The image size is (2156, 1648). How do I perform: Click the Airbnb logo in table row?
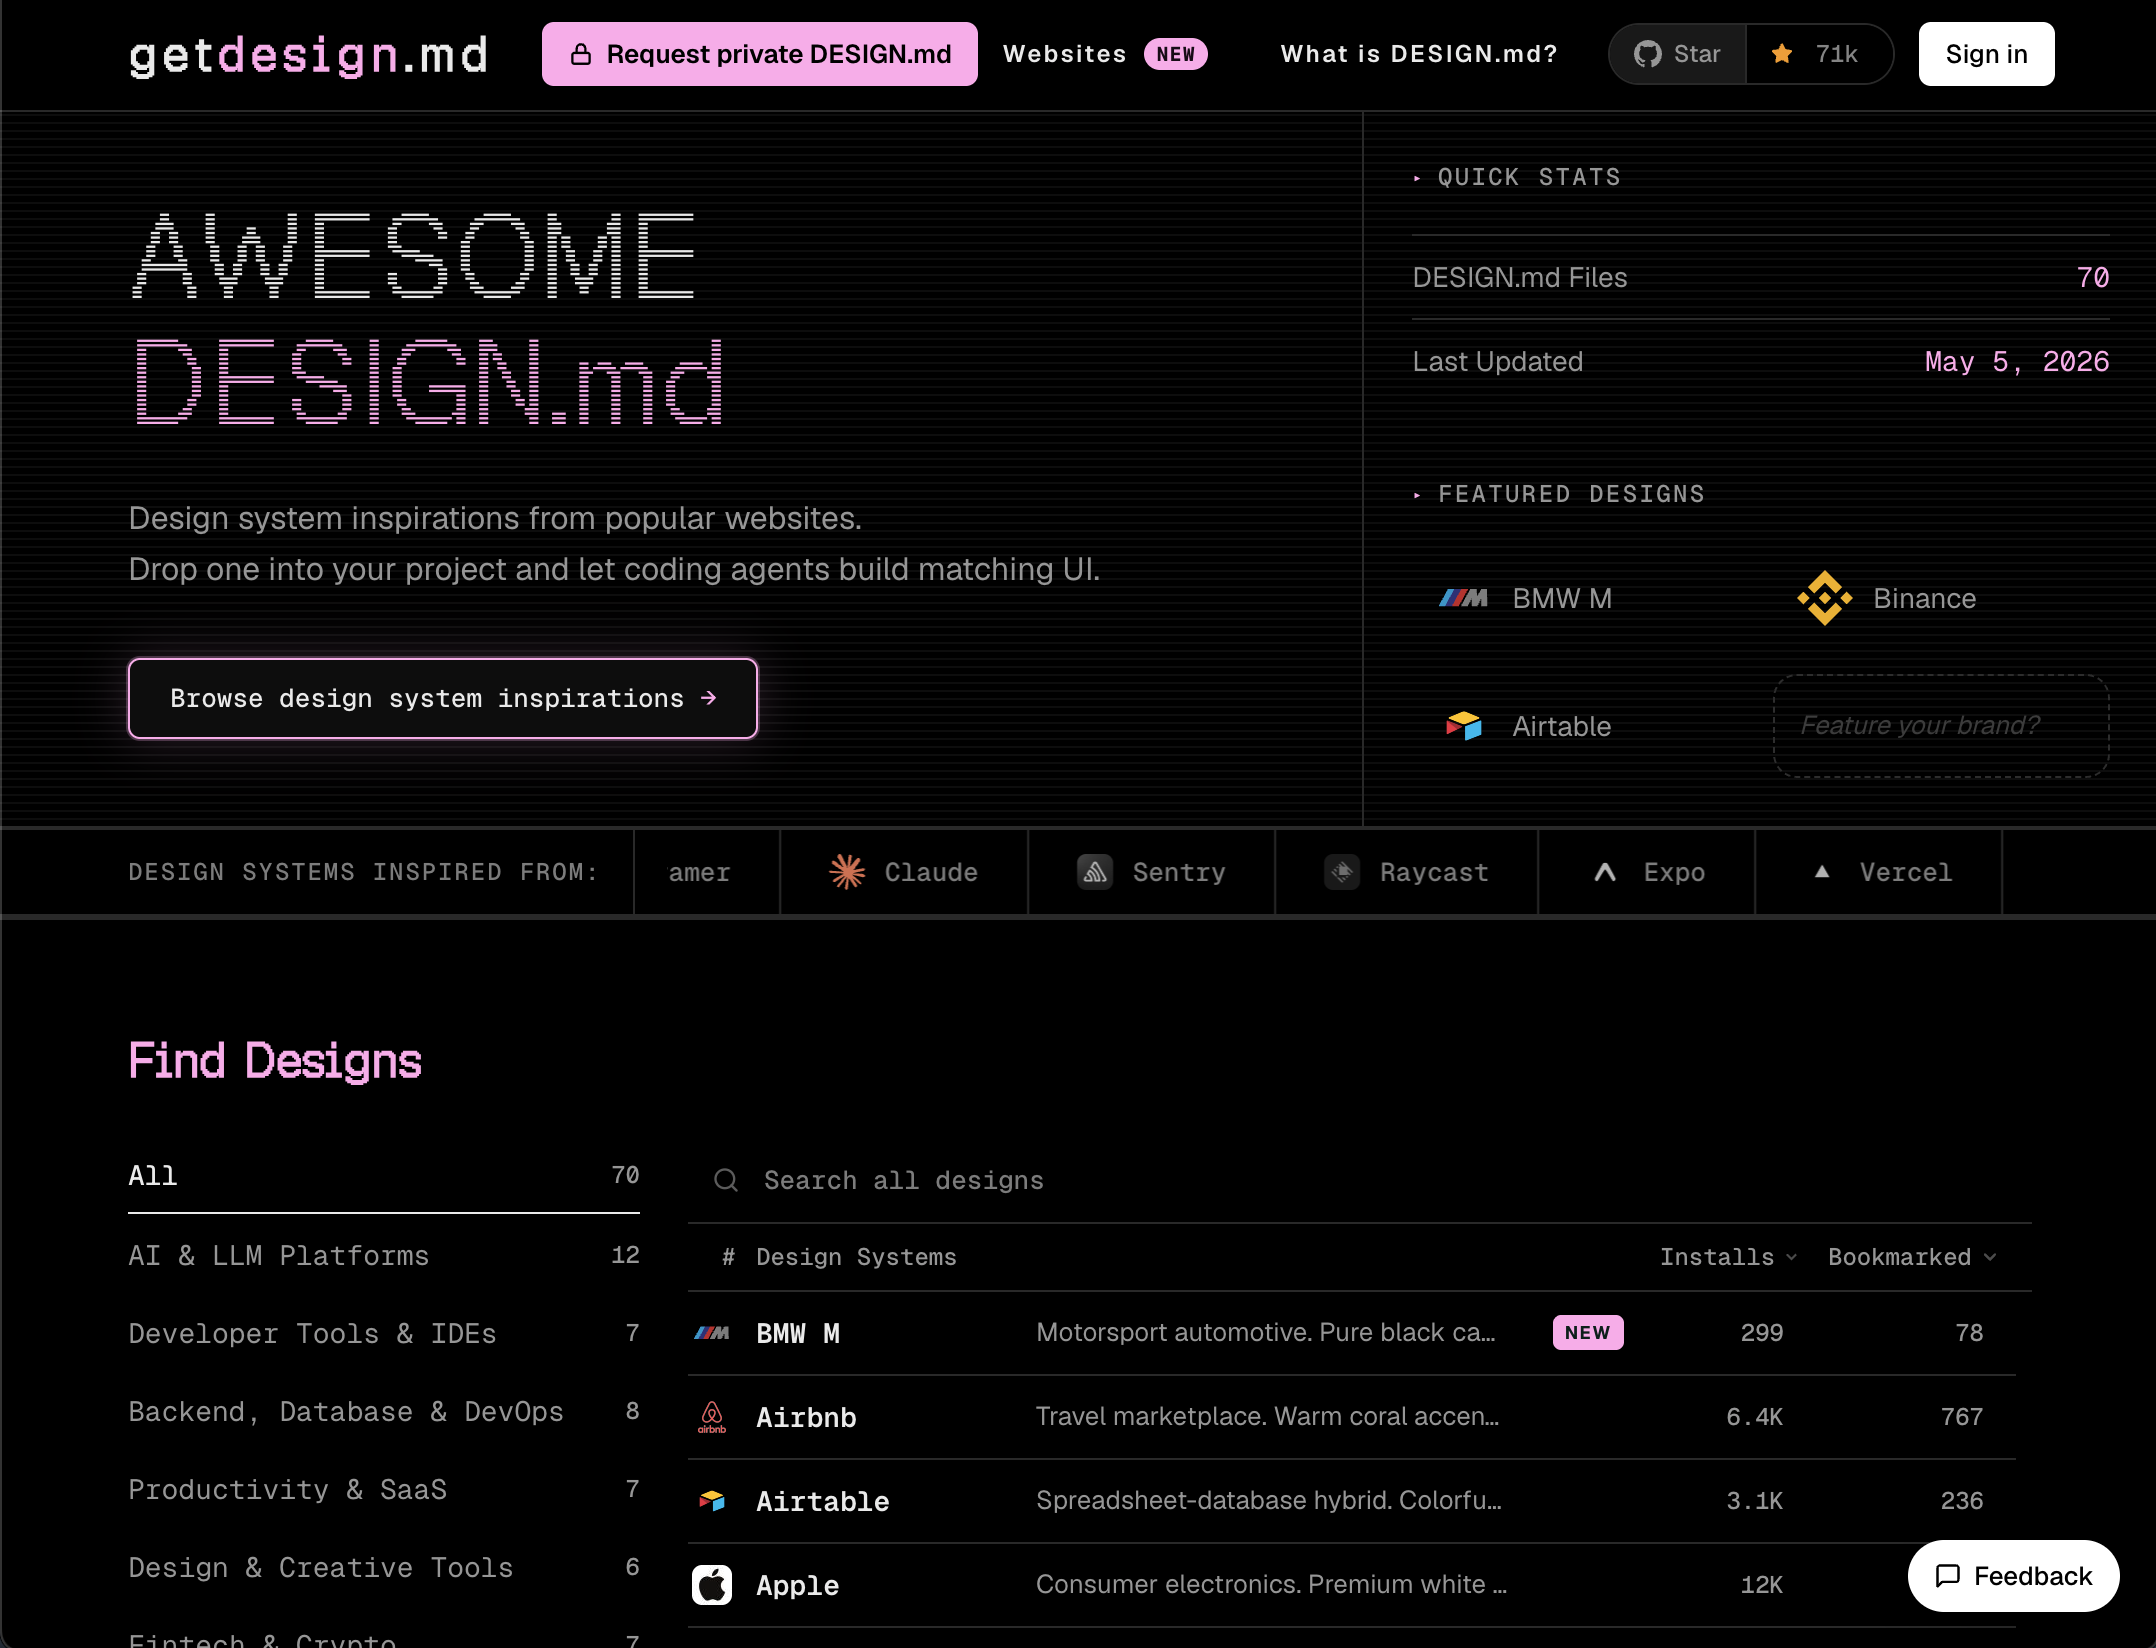[x=712, y=1417]
